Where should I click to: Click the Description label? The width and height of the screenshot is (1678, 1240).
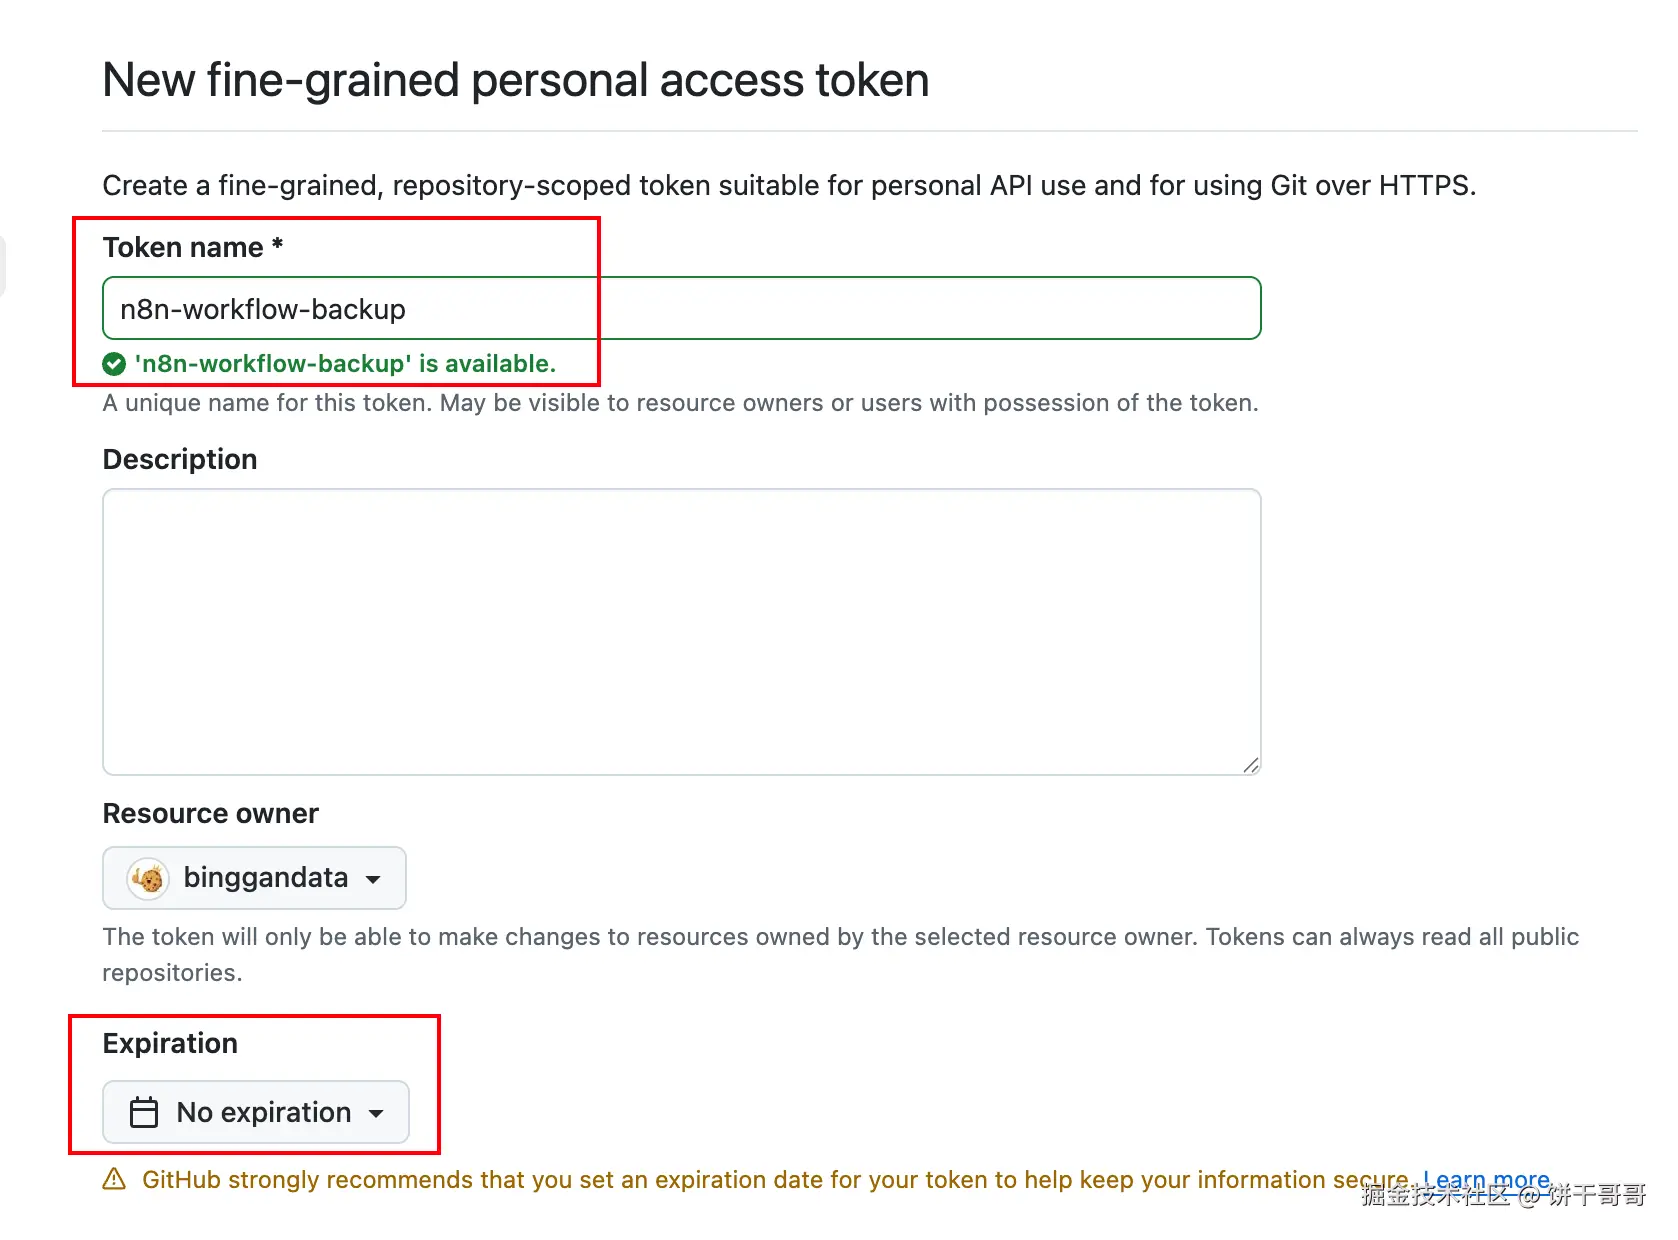point(180,459)
